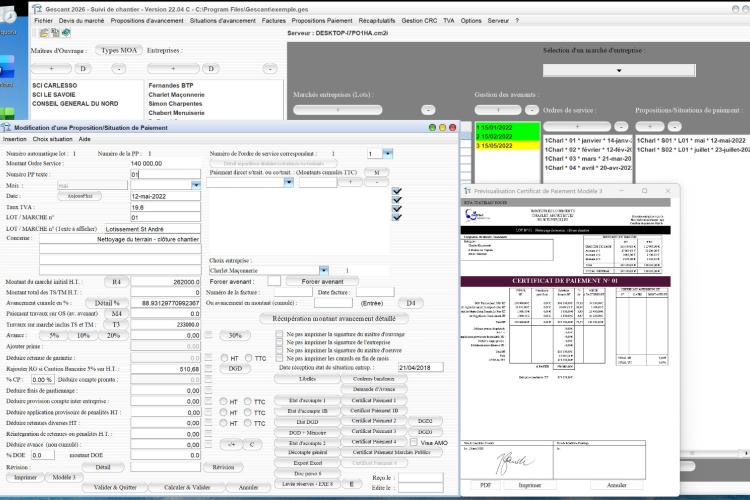Open the Gestion CRC menu
This screenshot has height=500, width=750.
click(419, 21)
